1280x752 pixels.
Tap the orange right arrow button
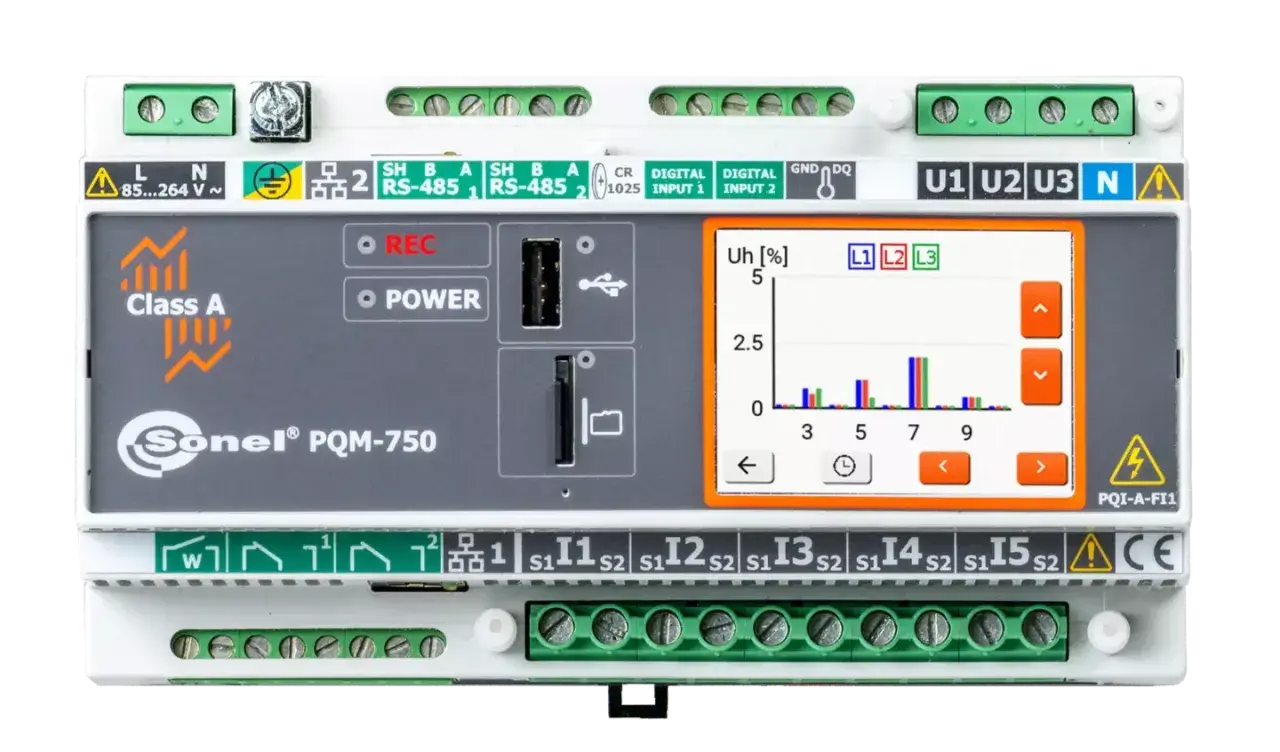pos(1042,467)
